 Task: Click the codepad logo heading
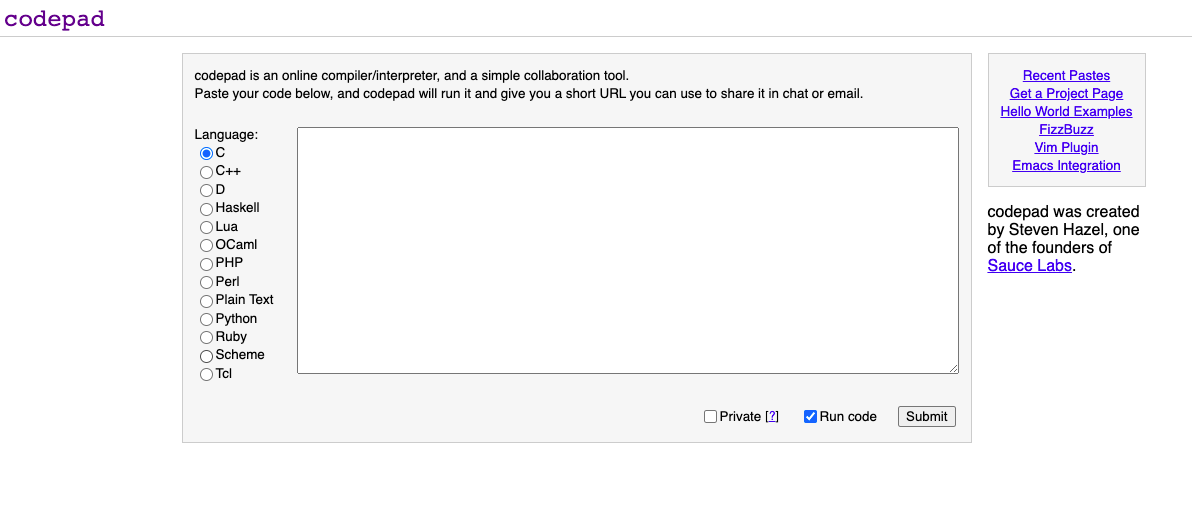[54, 19]
